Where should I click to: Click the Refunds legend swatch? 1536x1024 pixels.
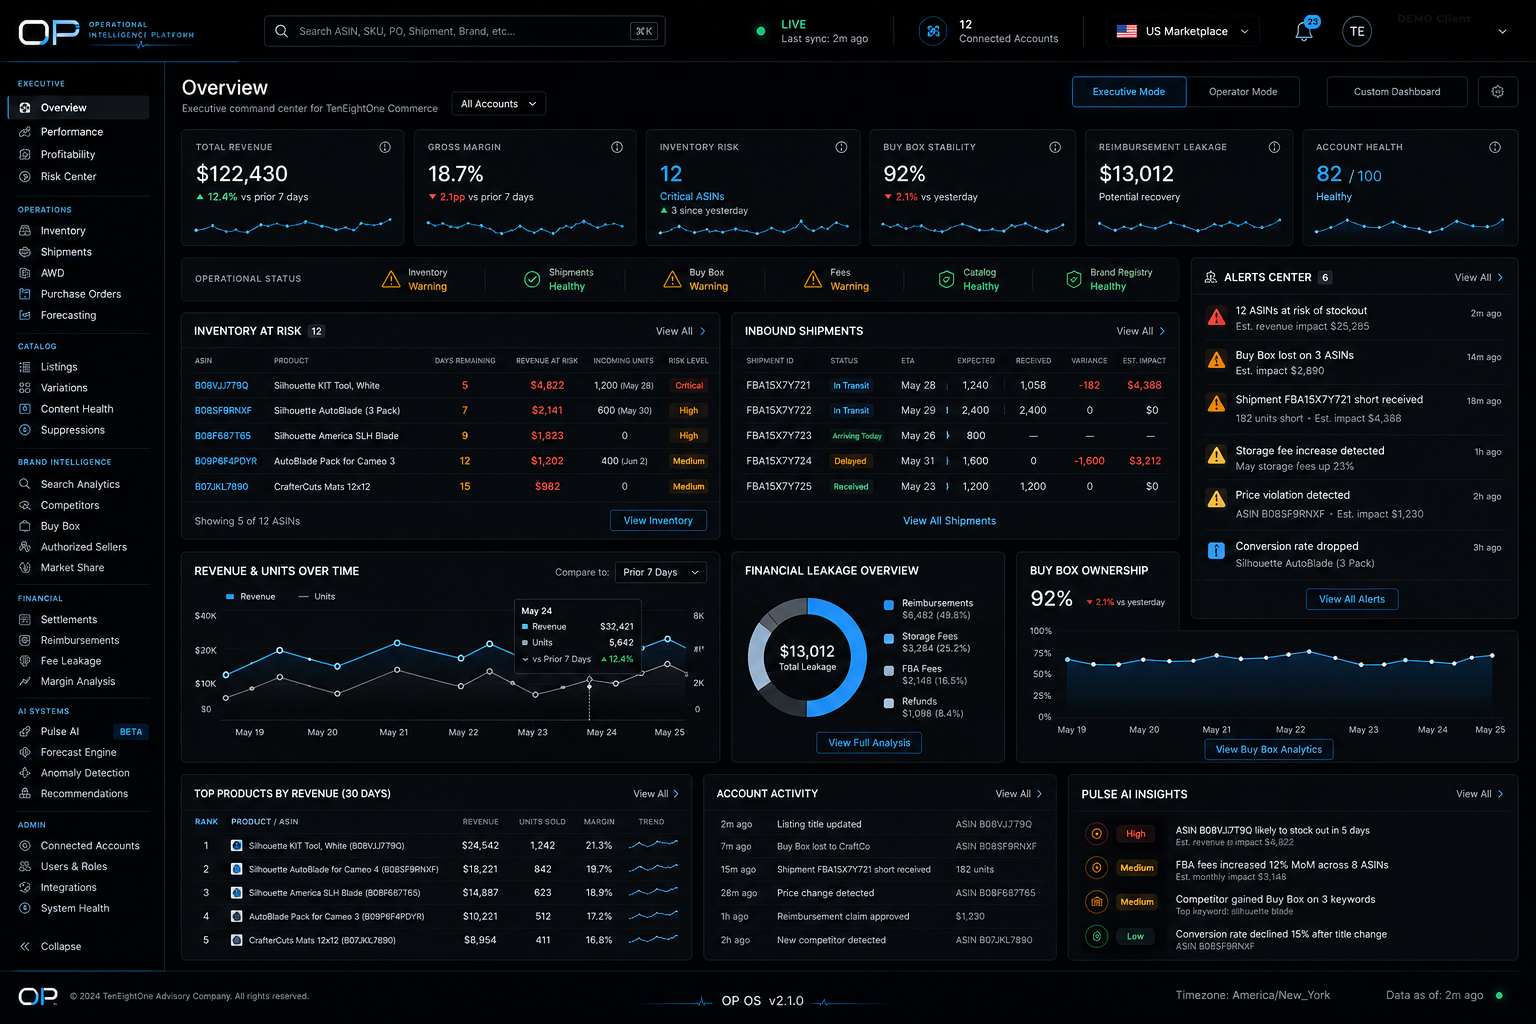[889, 703]
